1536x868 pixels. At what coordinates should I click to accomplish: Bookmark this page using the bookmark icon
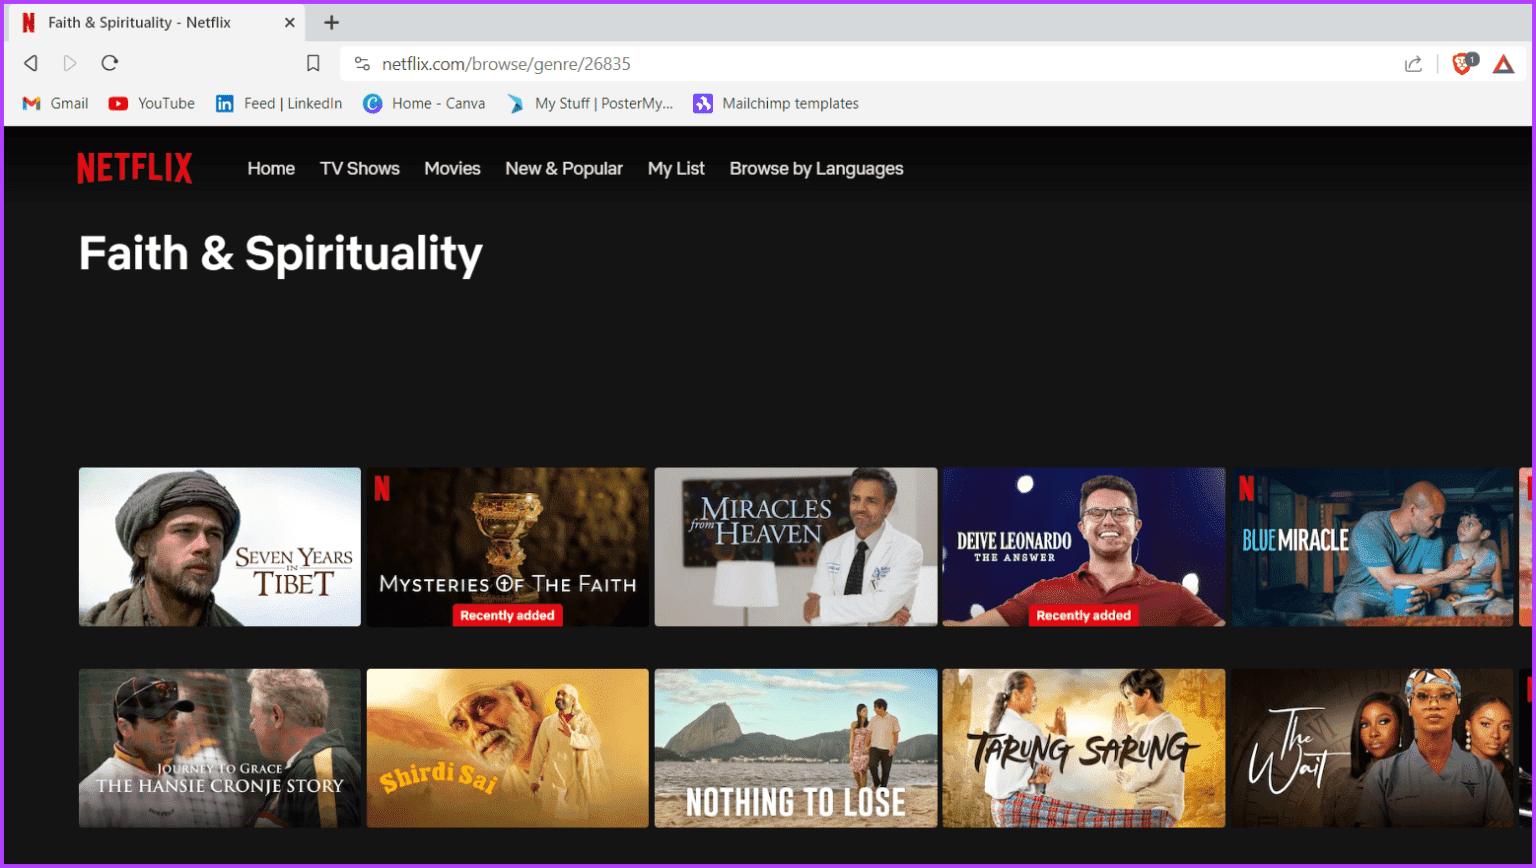click(313, 63)
